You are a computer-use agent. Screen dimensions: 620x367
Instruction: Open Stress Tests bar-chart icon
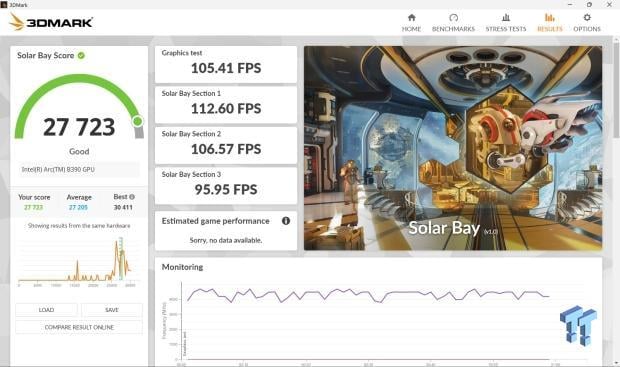506,17
